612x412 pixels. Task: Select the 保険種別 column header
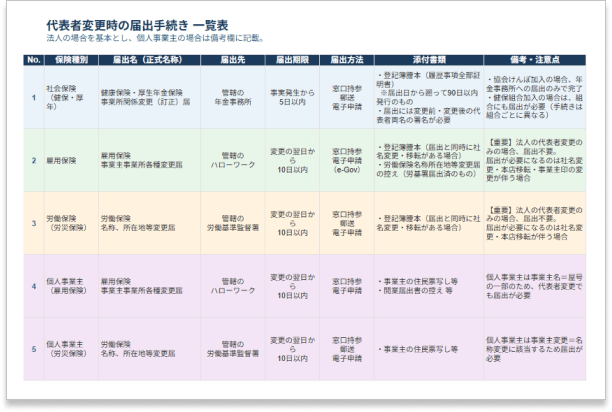(x=71, y=60)
